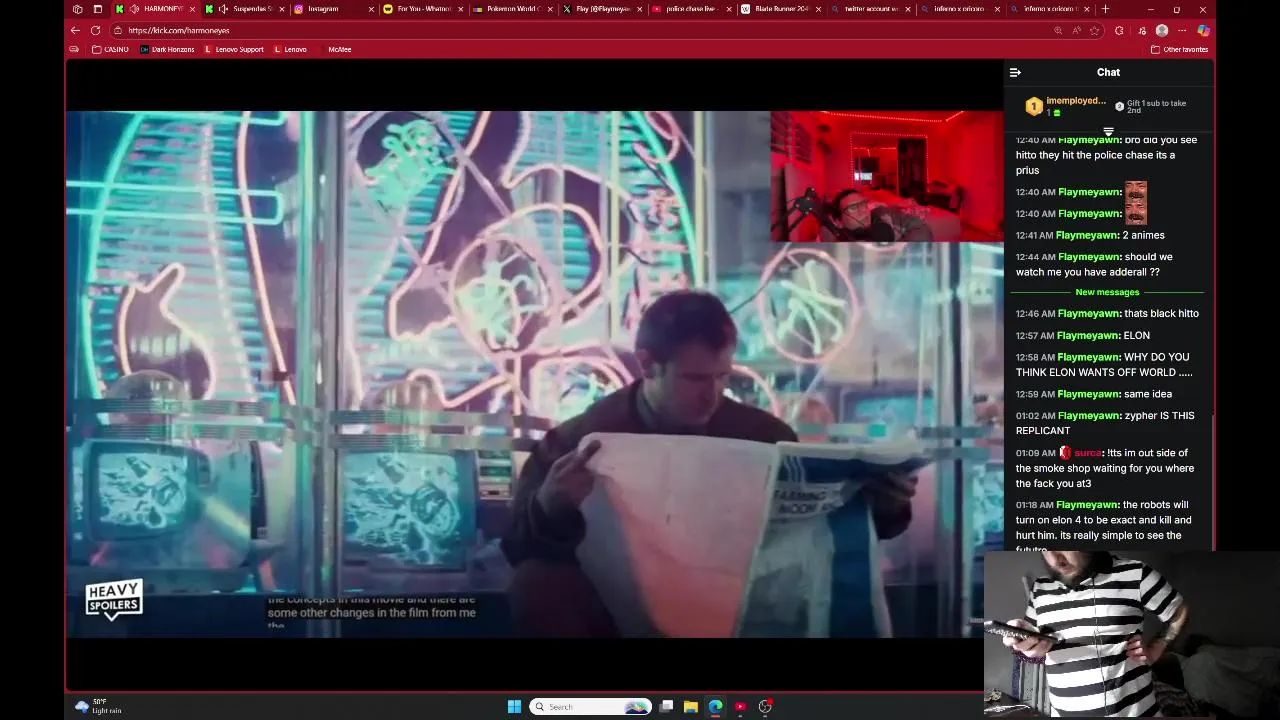The height and width of the screenshot is (720, 1280).
Task: Click the Microsoft Edge taskbar icon
Action: tap(715, 706)
